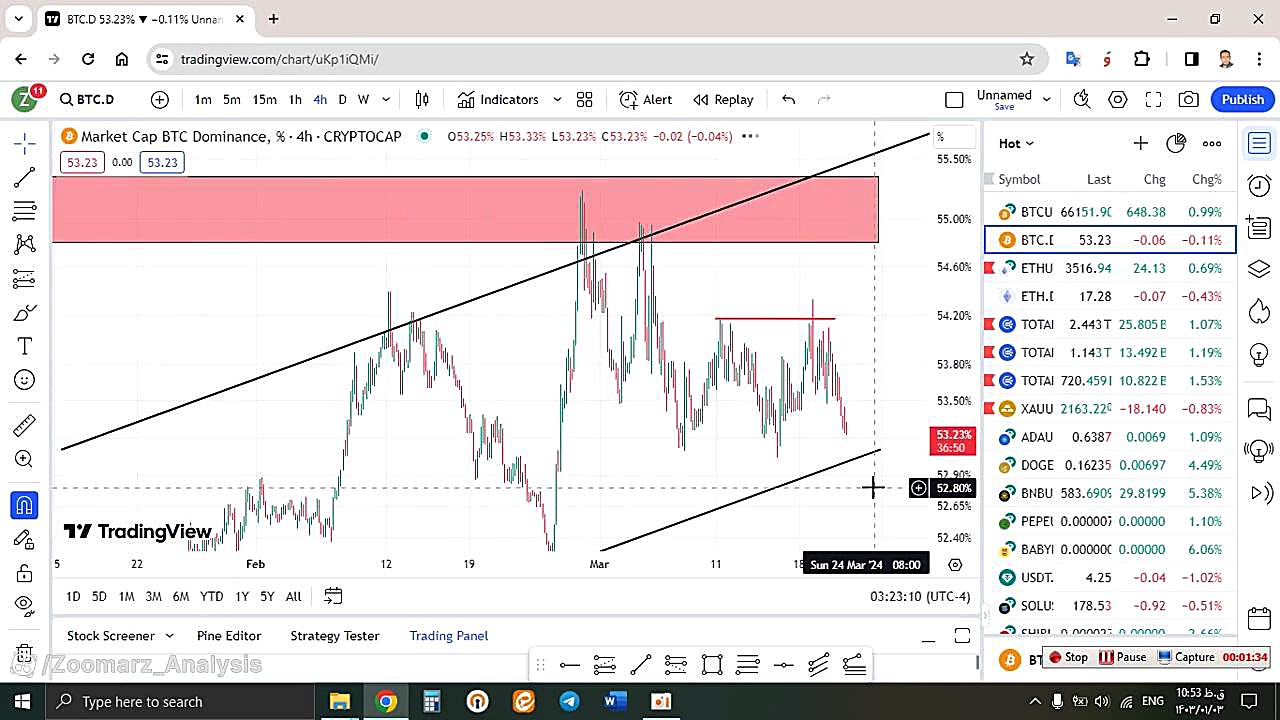Viewport: 1280px width, 720px height.
Task: Undo the last chart action
Action: click(788, 99)
